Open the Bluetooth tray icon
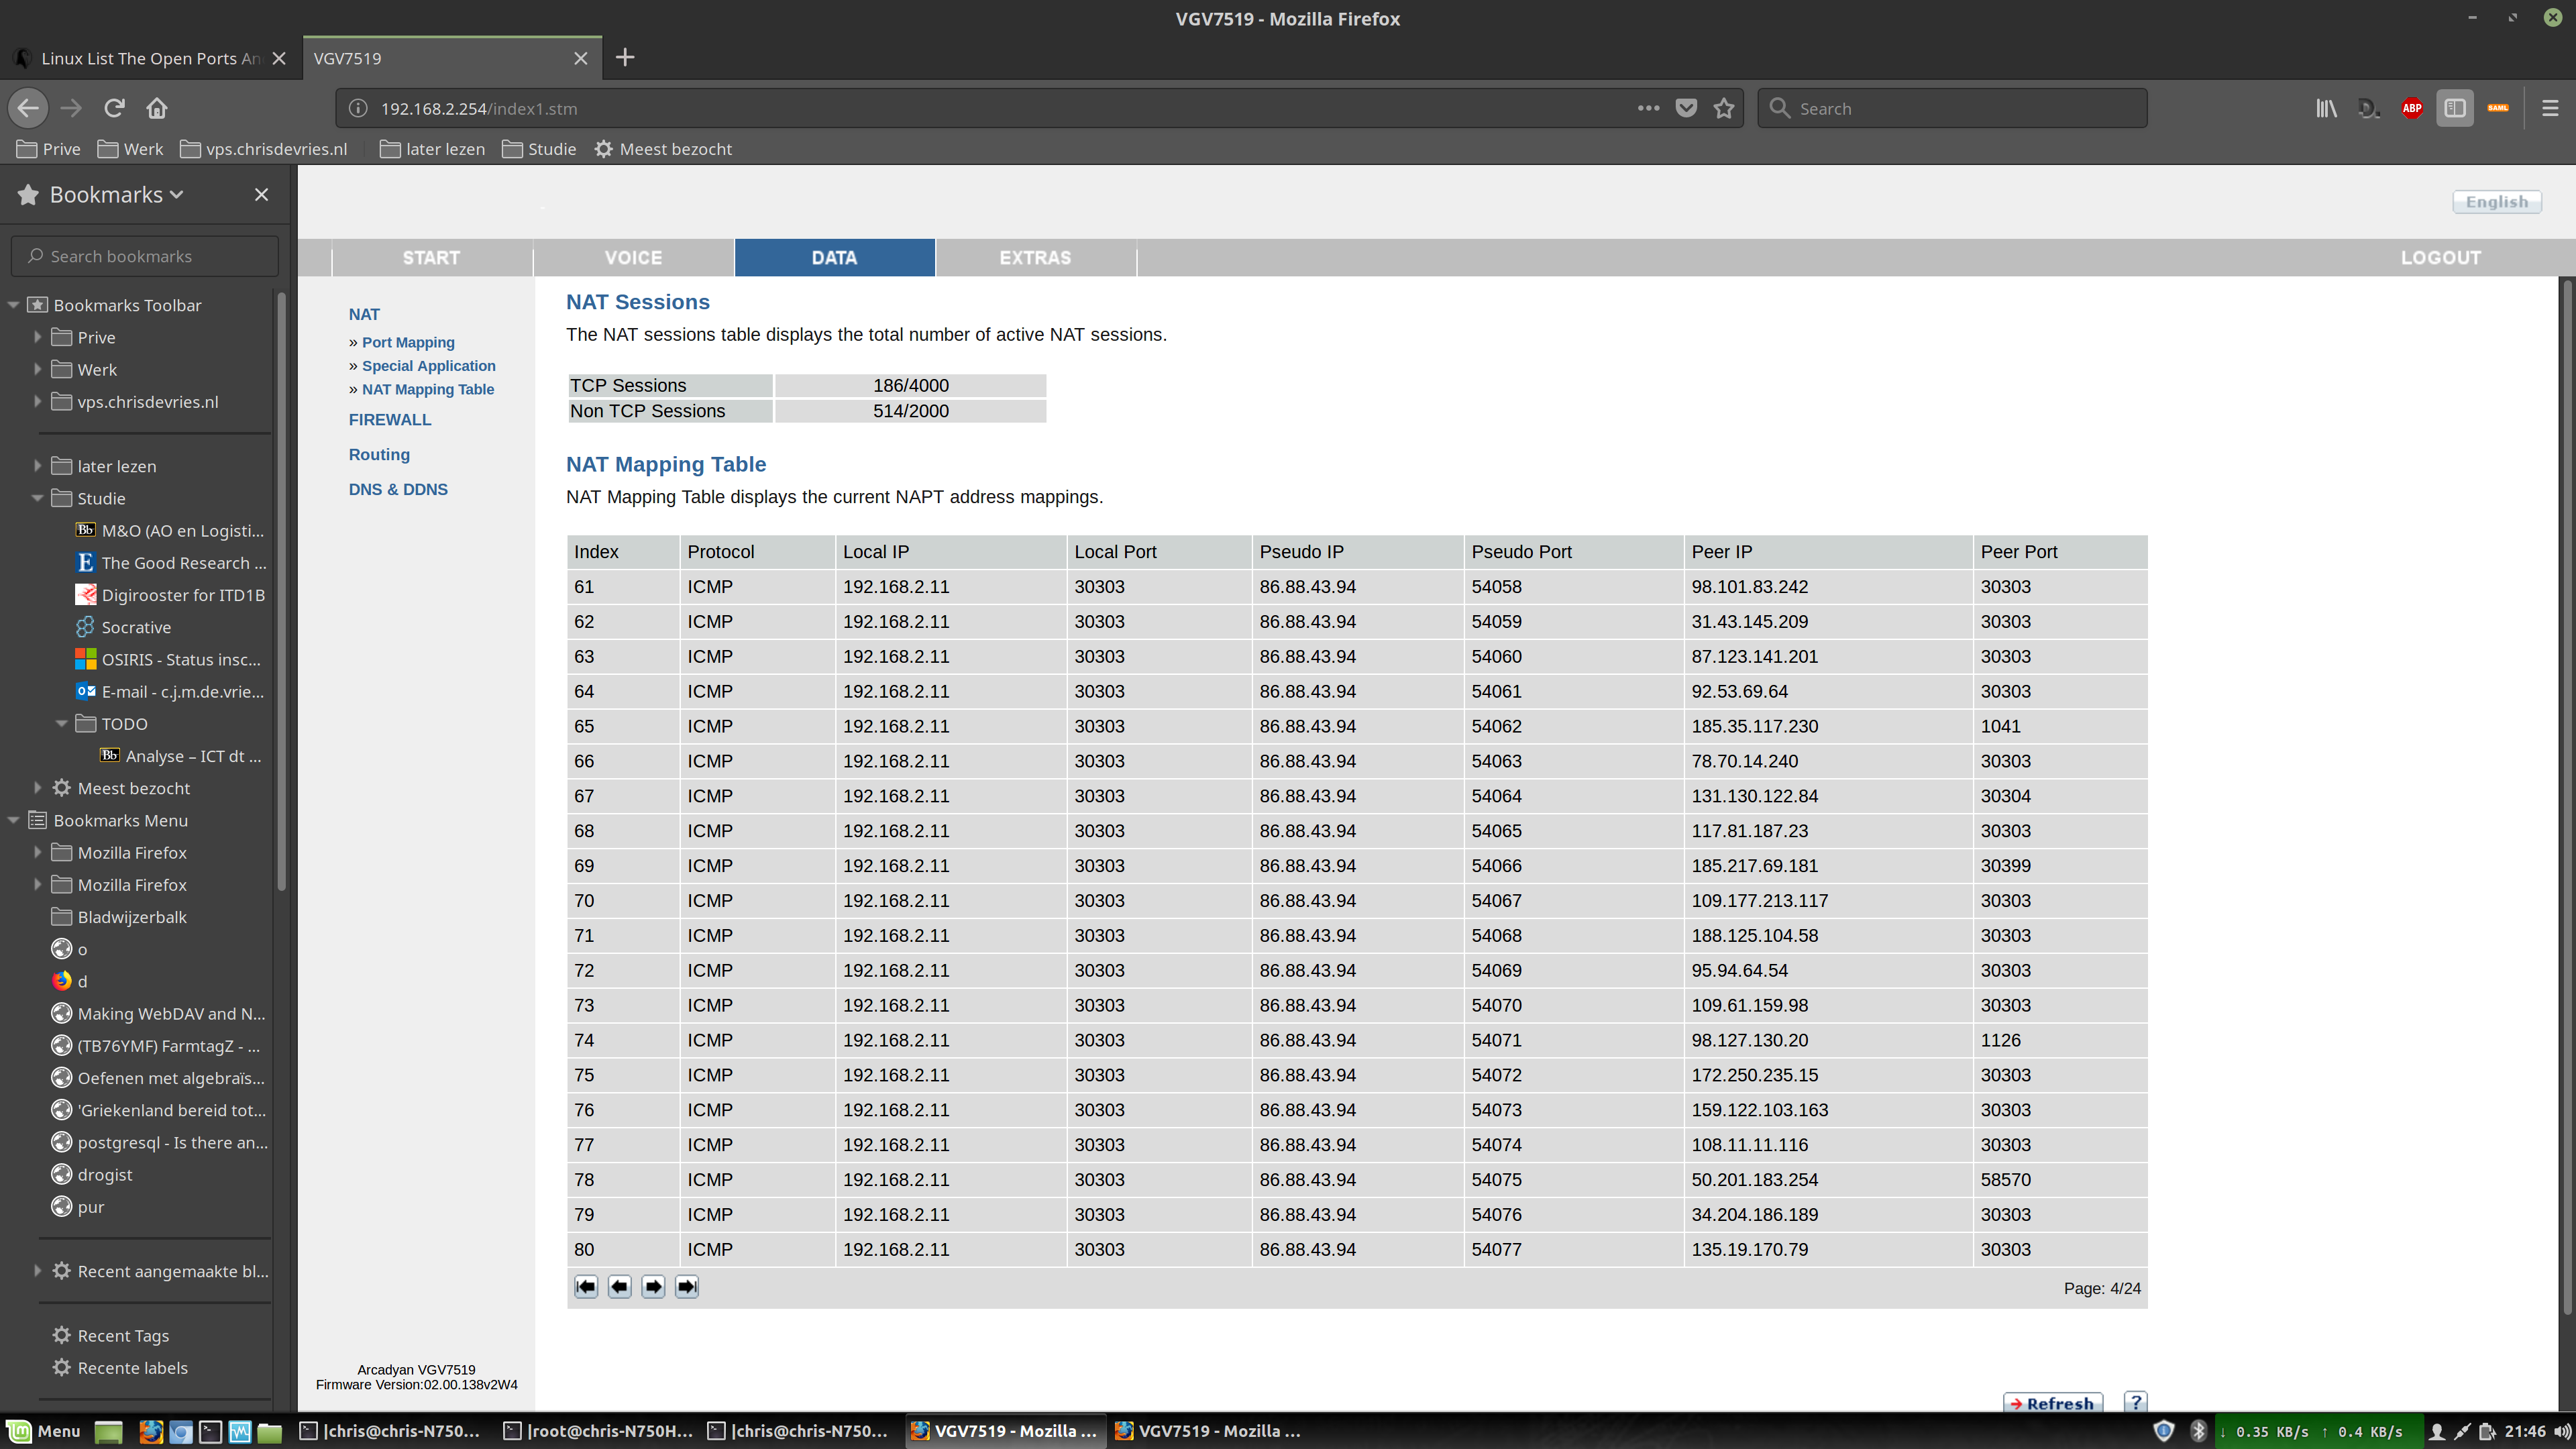This screenshot has height=1449, width=2576. [2198, 1432]
